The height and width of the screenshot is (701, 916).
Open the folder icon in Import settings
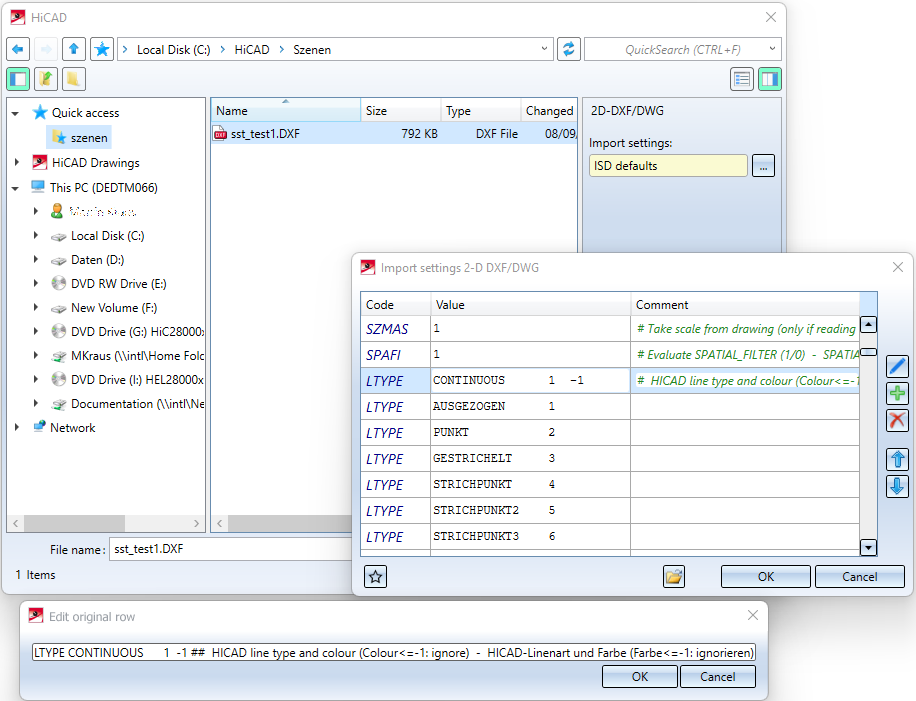coord(674,577)
